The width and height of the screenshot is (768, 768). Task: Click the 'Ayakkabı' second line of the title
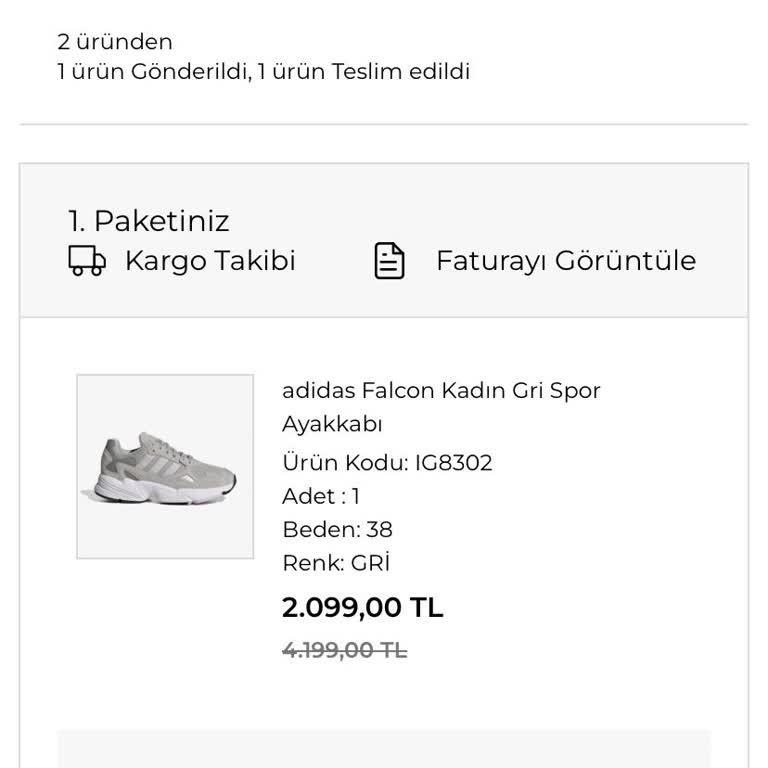[332, 424]
